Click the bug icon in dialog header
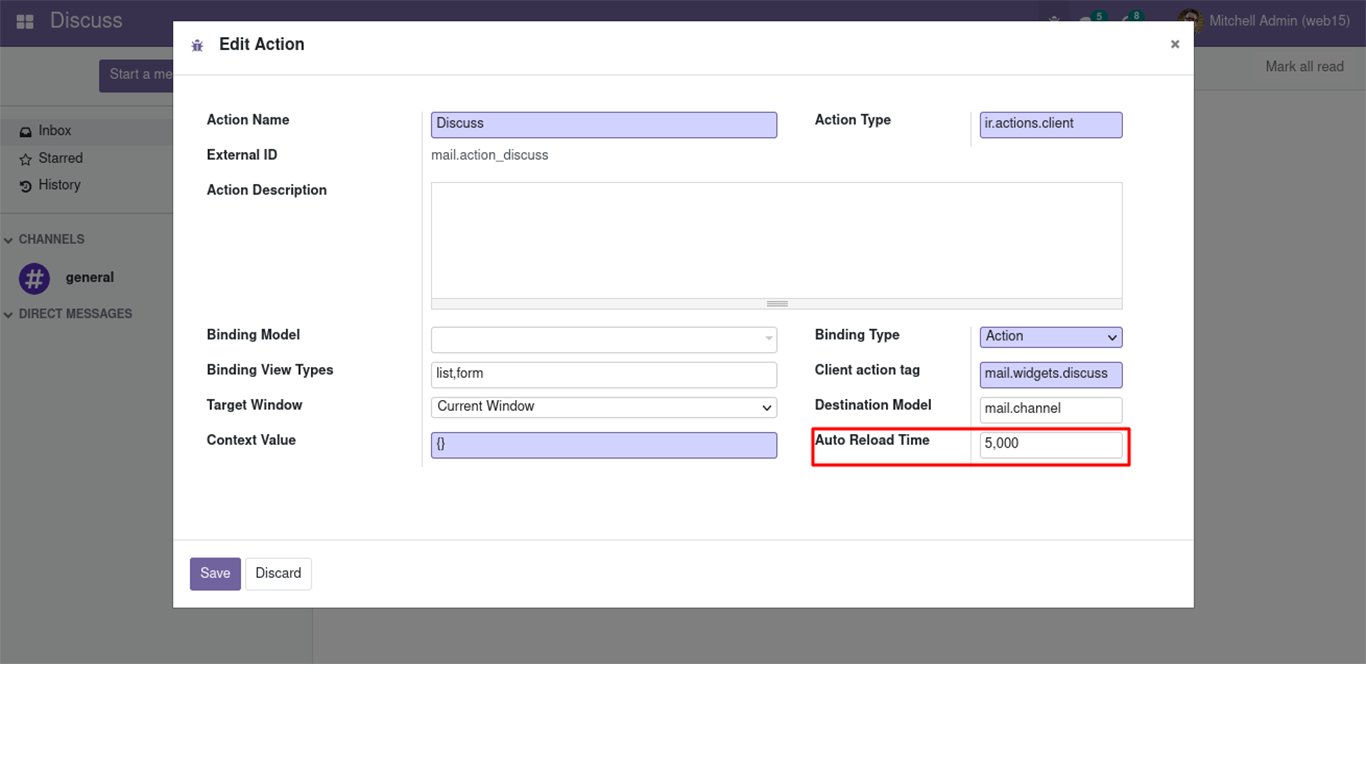1366x768 pixels. click(197, 45)
